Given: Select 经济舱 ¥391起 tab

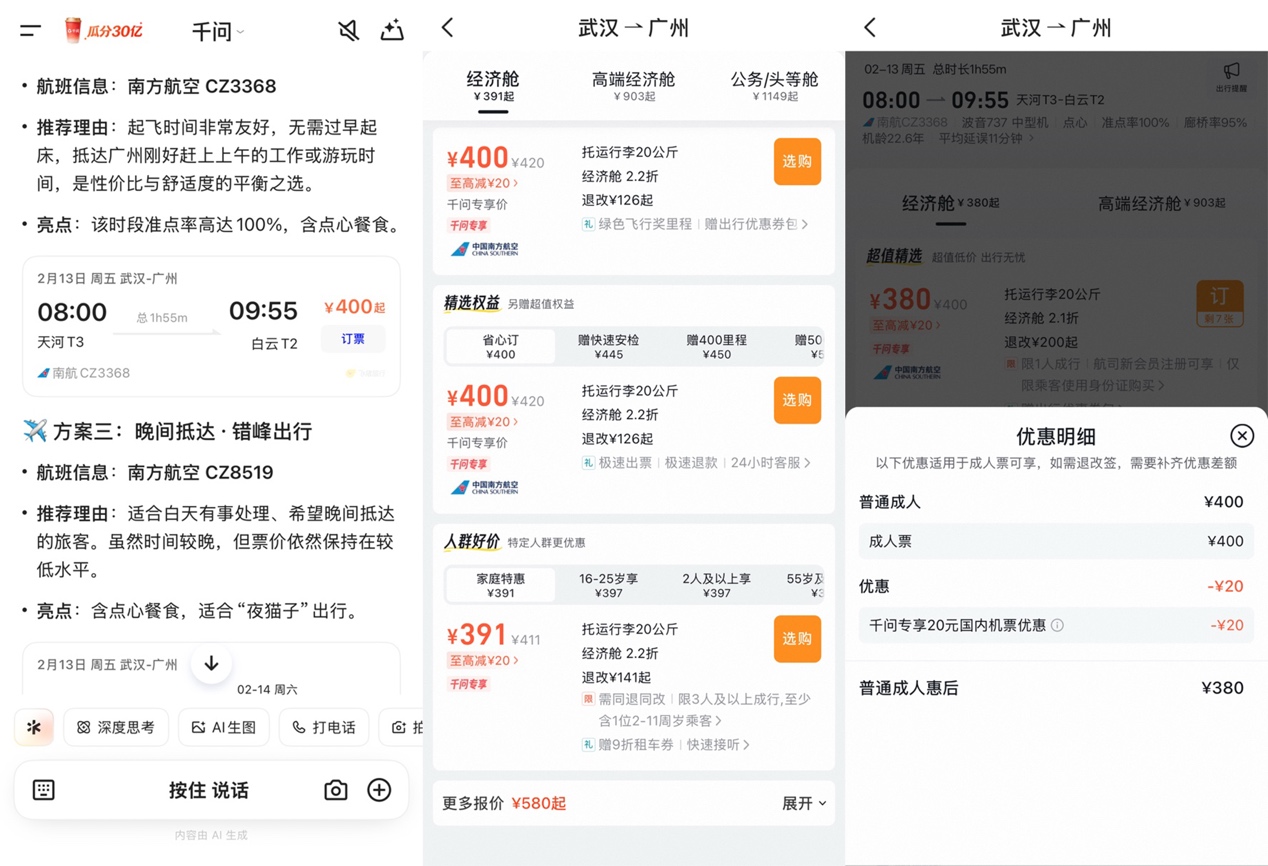Looking at the screenshot, I should [x=493, y=86].
